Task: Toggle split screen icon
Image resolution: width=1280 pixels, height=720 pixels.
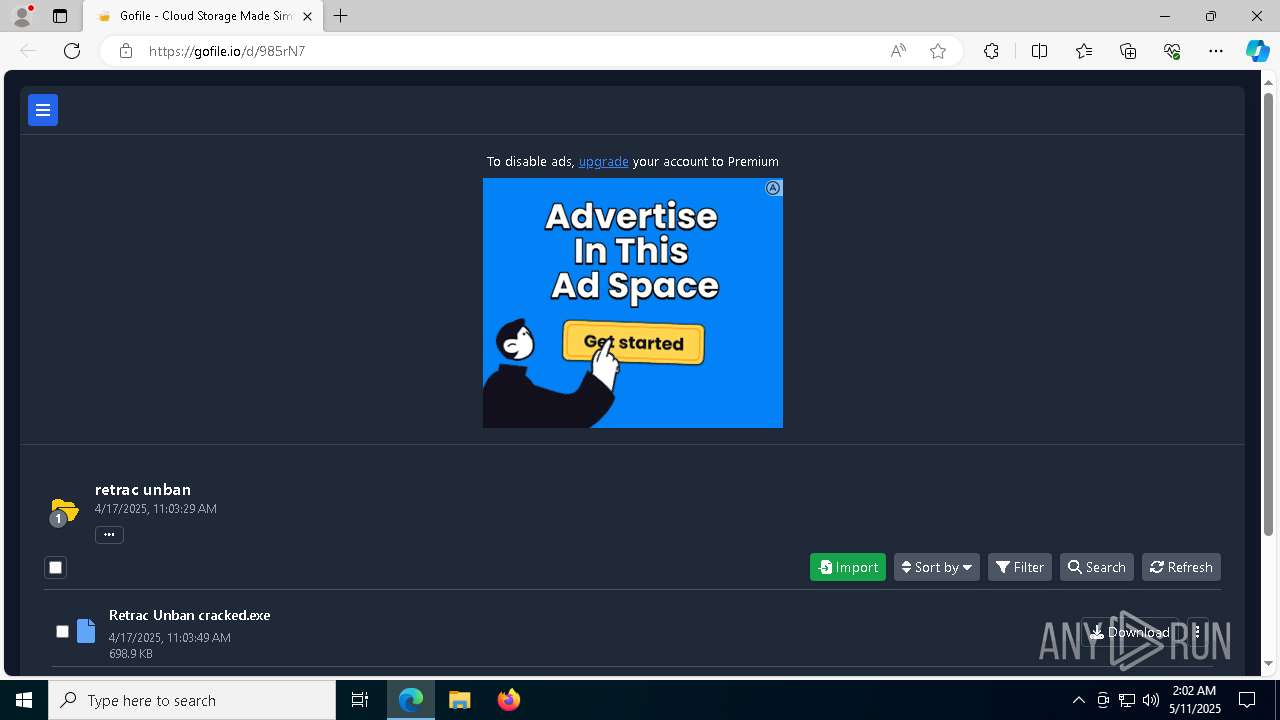Action: (x=1039, y=51)
